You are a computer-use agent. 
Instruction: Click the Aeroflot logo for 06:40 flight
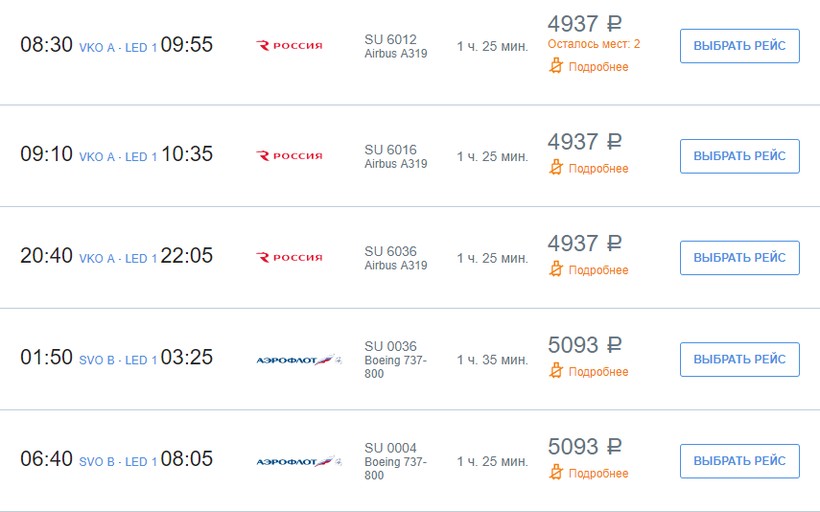pyautogui.click(x=298, y=461)
